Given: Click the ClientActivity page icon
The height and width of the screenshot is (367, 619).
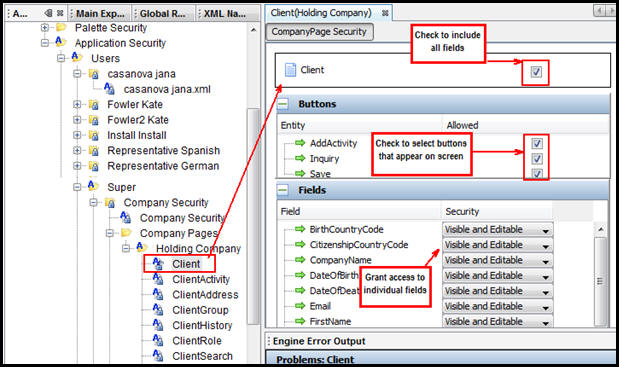Looking at the screenshot, I should [x=158, y=279].
